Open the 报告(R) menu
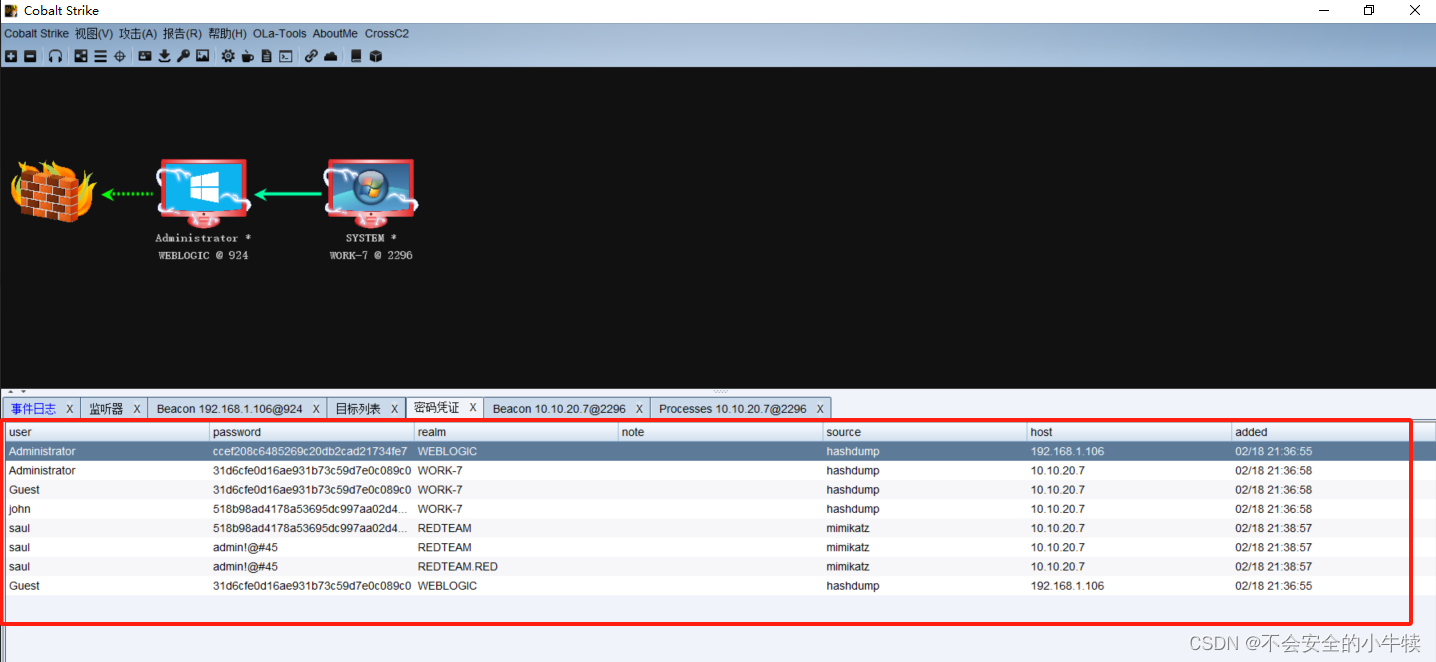 click(182, 33)
